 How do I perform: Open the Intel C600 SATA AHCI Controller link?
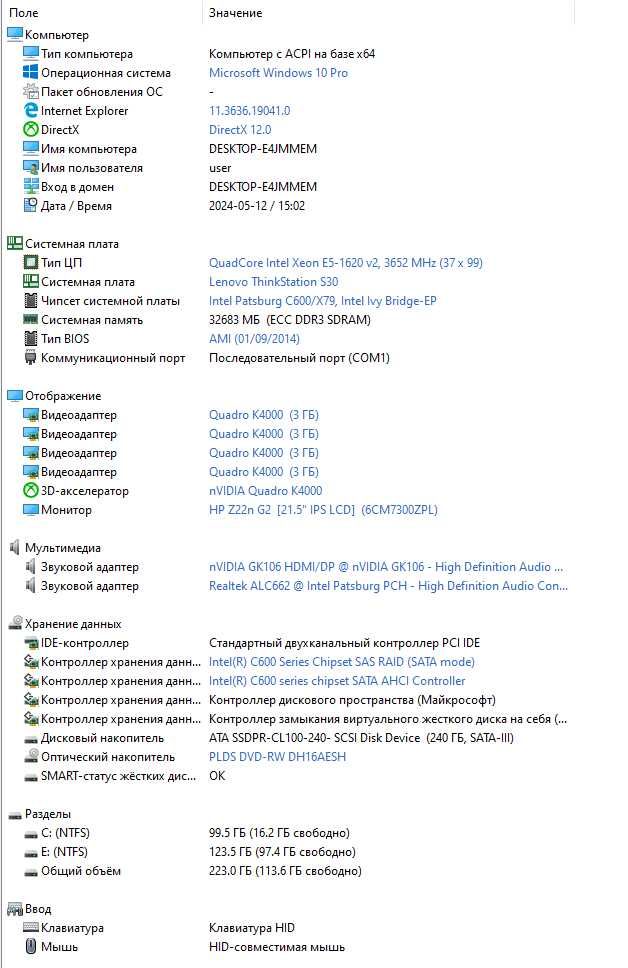pyautogui.click(x=337, y=681)
